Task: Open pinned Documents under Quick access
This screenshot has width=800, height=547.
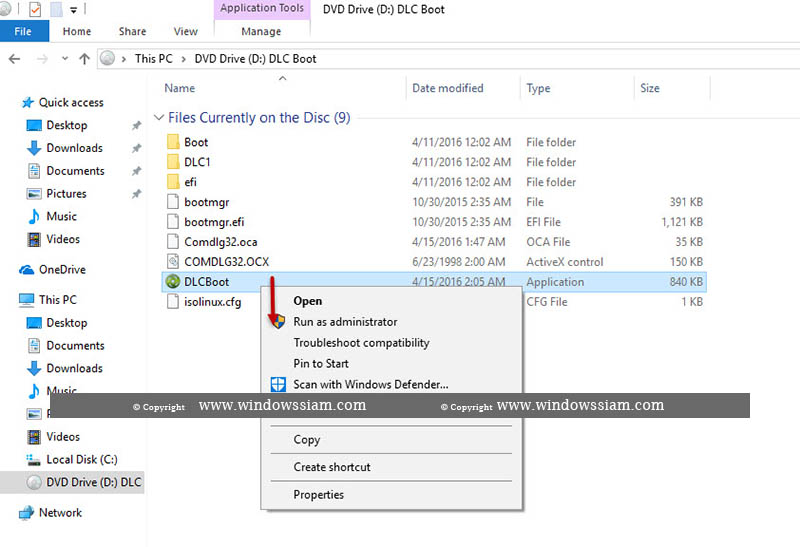Action: pyautogui.click(x=76, y=170)
